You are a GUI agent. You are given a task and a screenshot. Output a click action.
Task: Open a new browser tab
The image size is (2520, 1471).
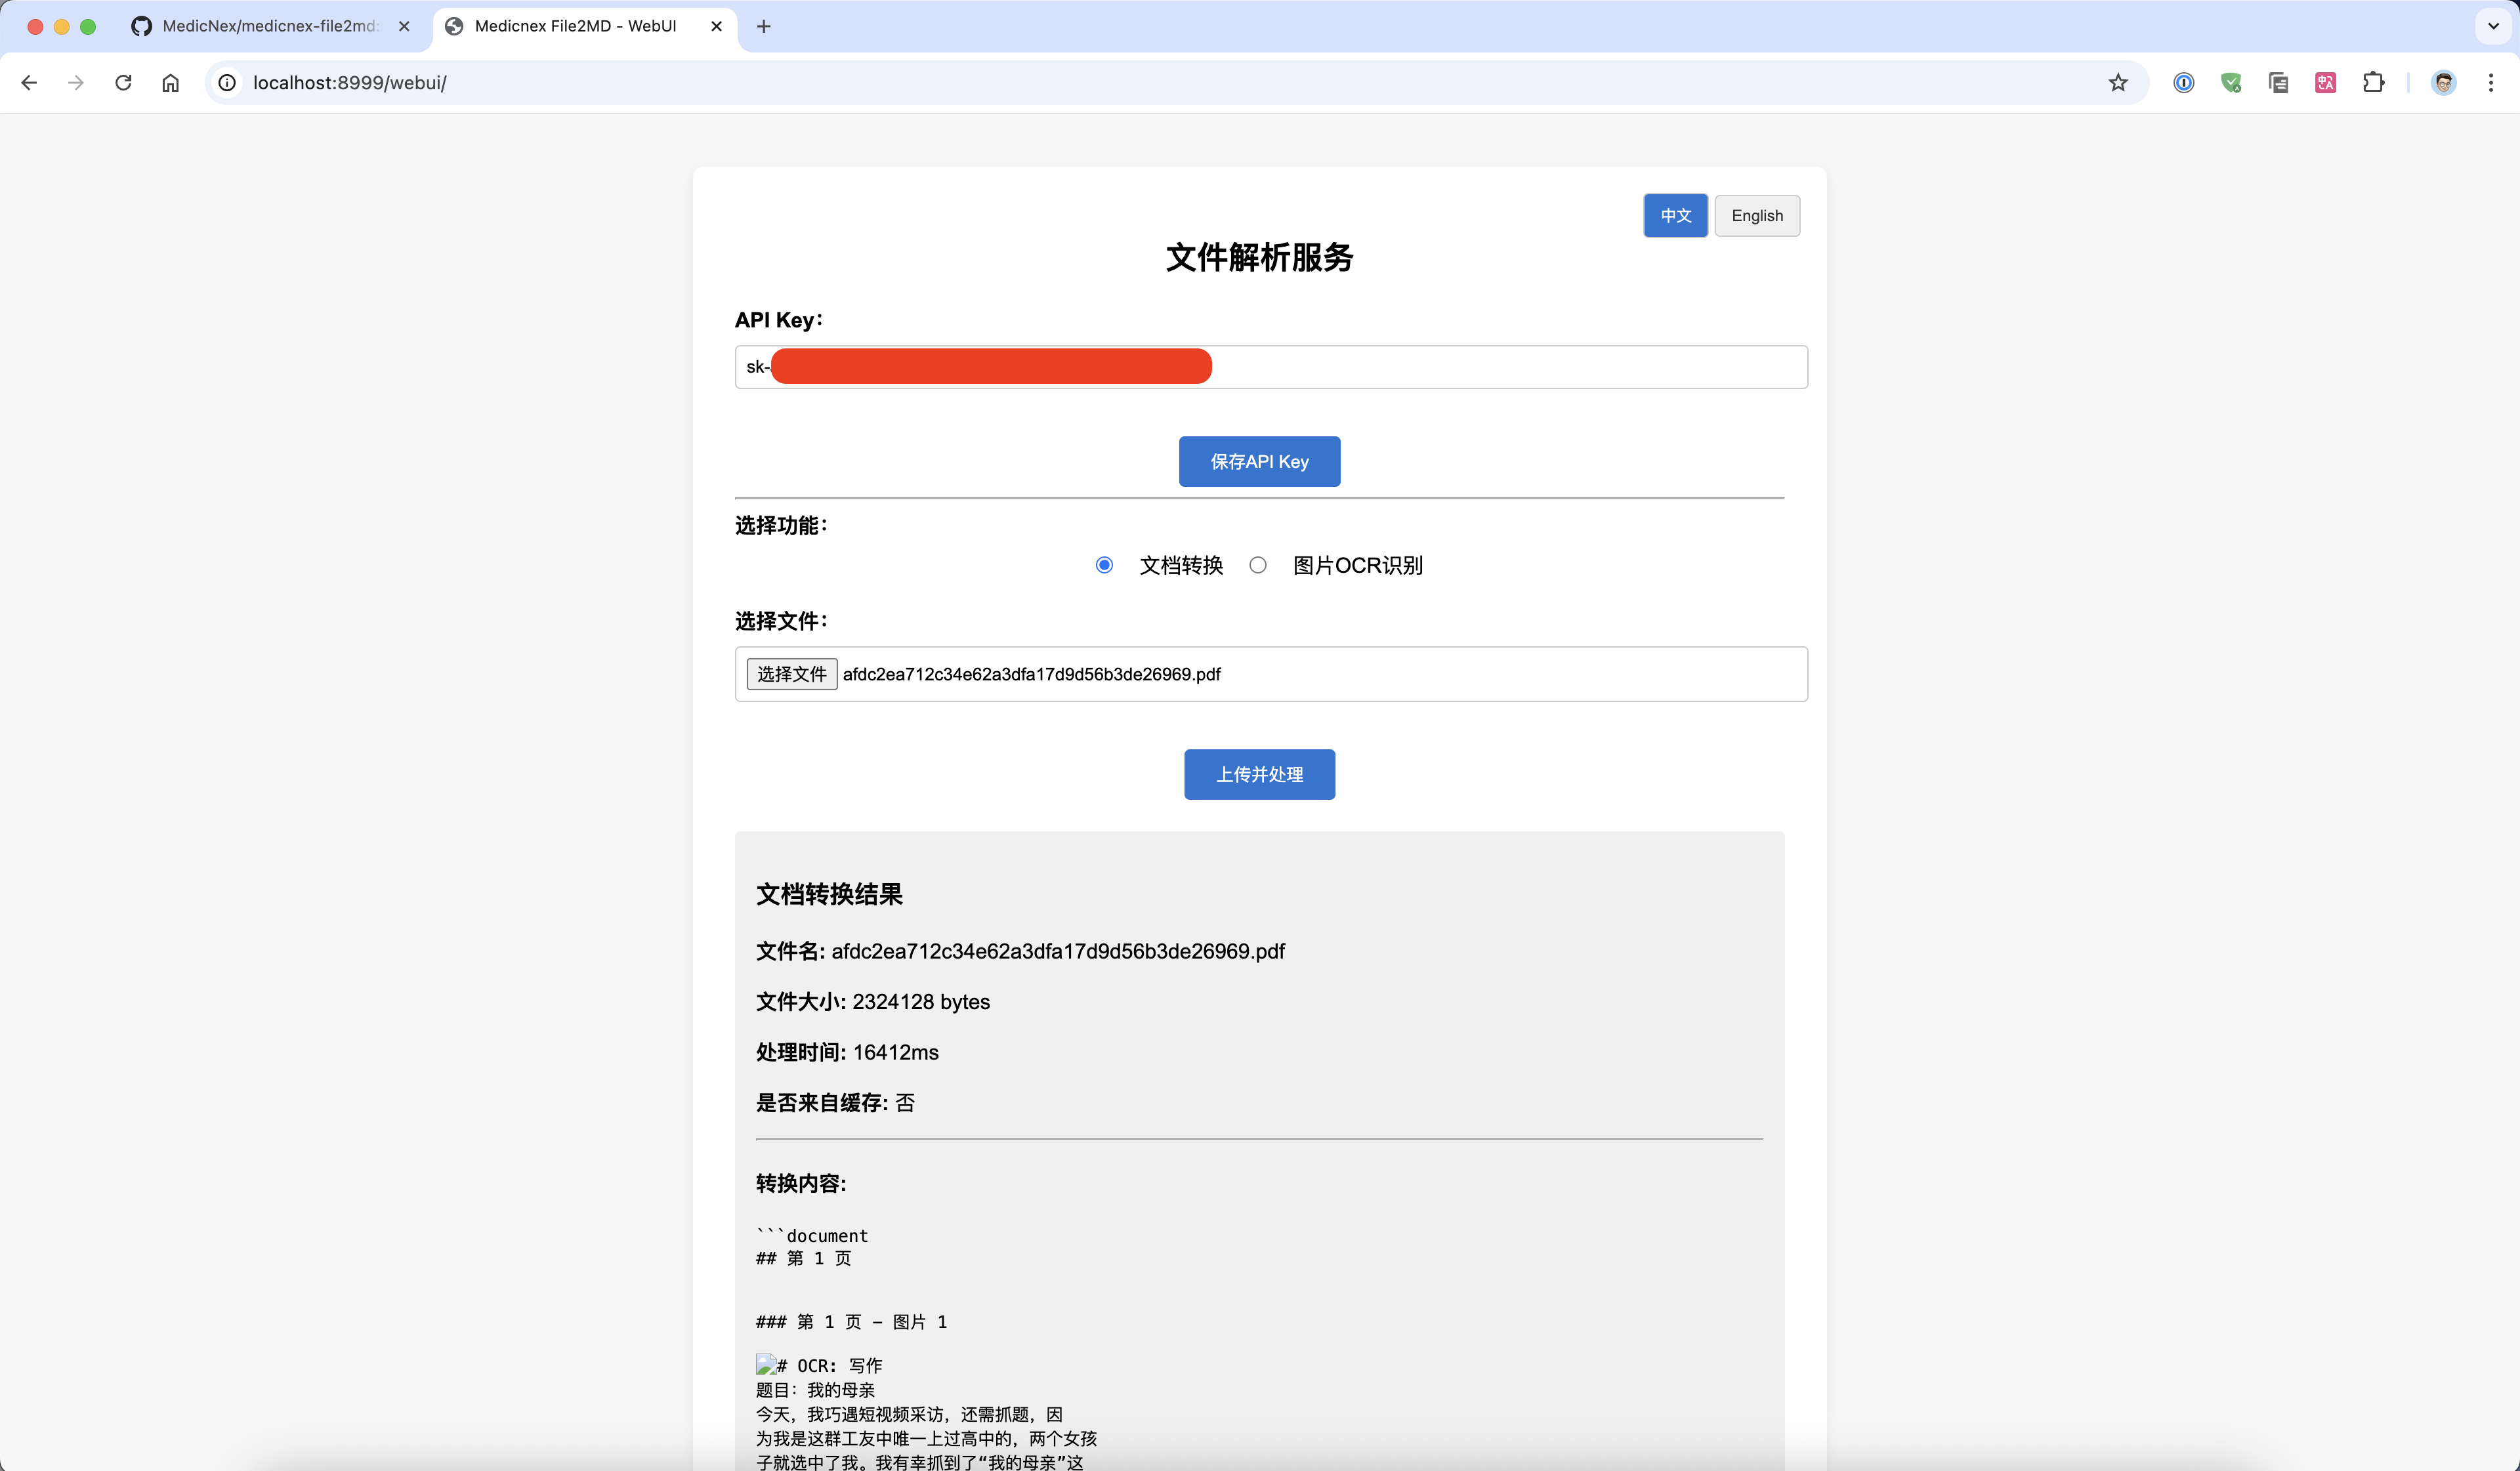[x=764, y=26]
